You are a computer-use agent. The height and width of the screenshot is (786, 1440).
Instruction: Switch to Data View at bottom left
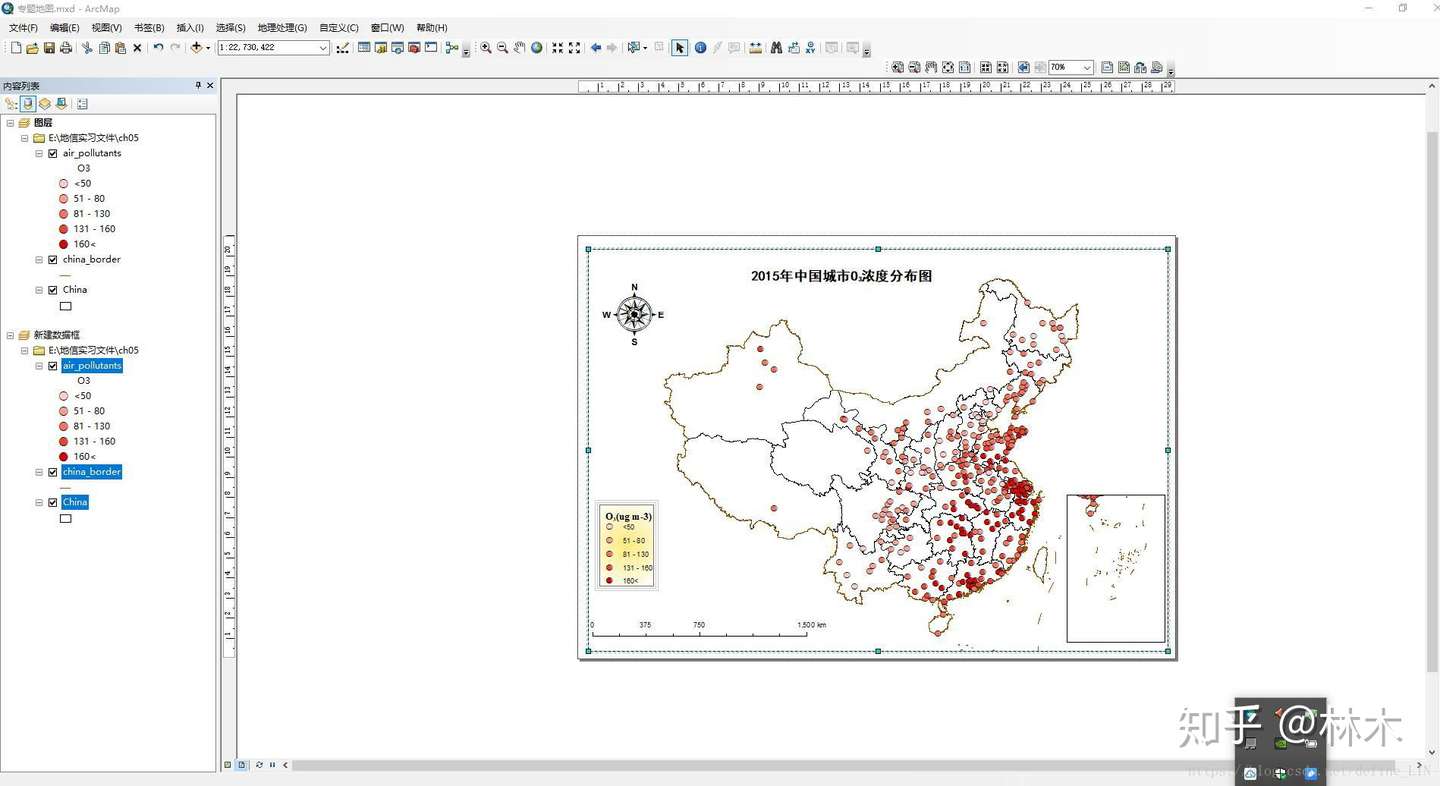pyautogui.click(x=228, y=765)
